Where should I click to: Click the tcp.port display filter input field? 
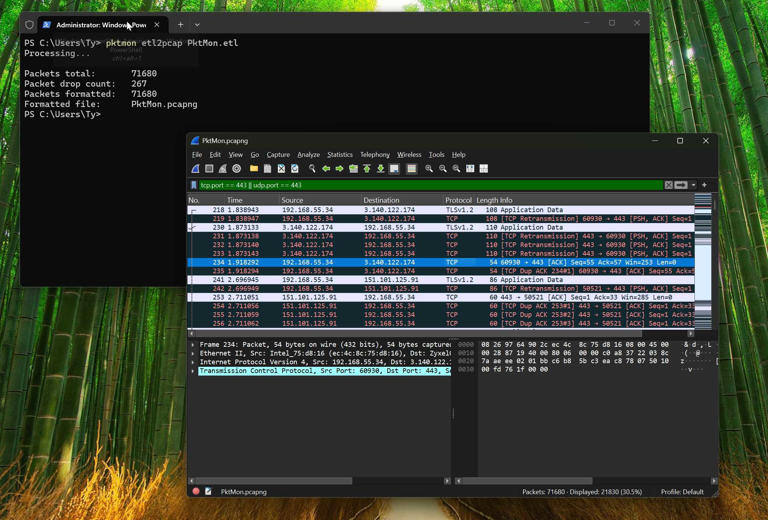coord(431,185)
